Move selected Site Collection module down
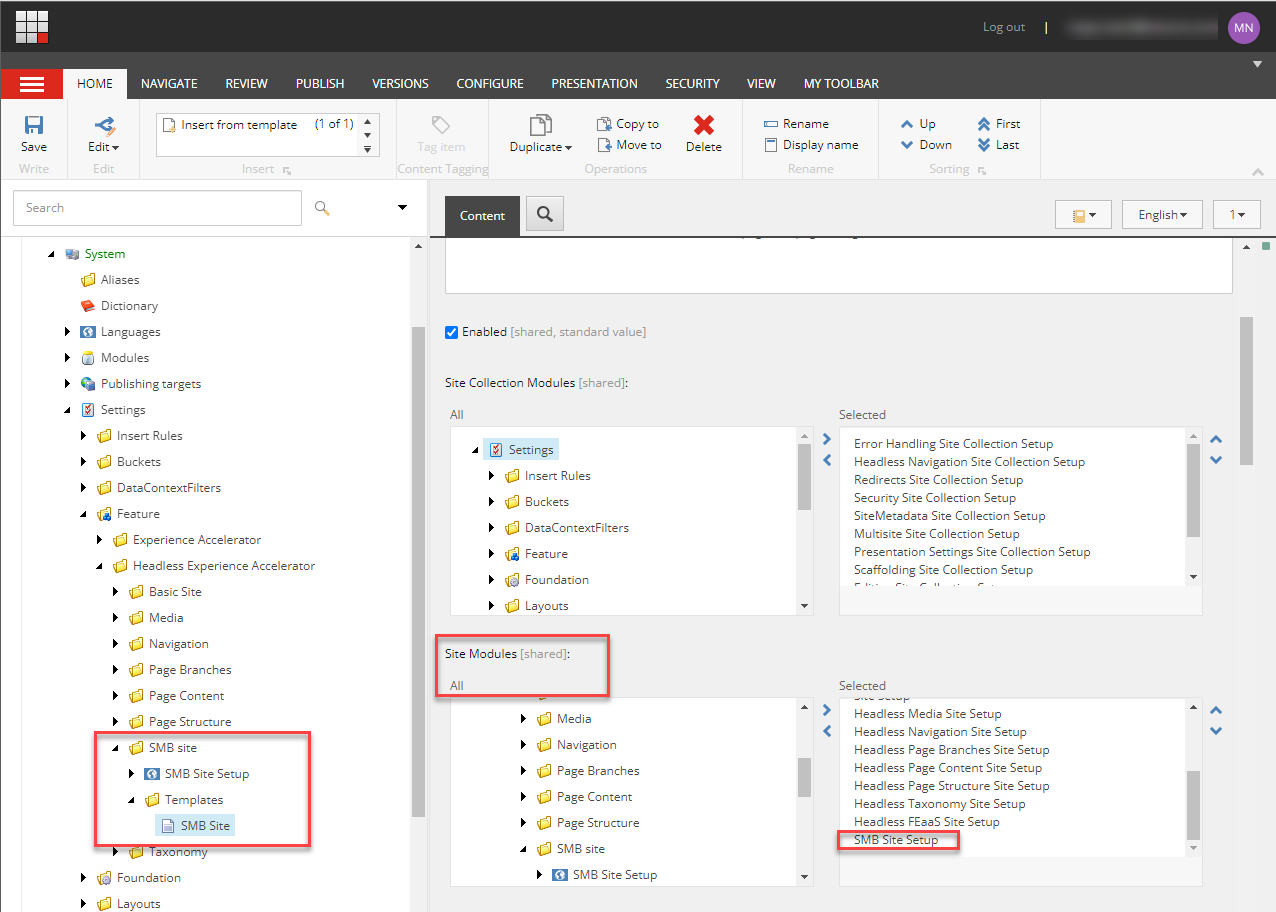The width and height of the screenshot is (1276, 912). 1216,460
